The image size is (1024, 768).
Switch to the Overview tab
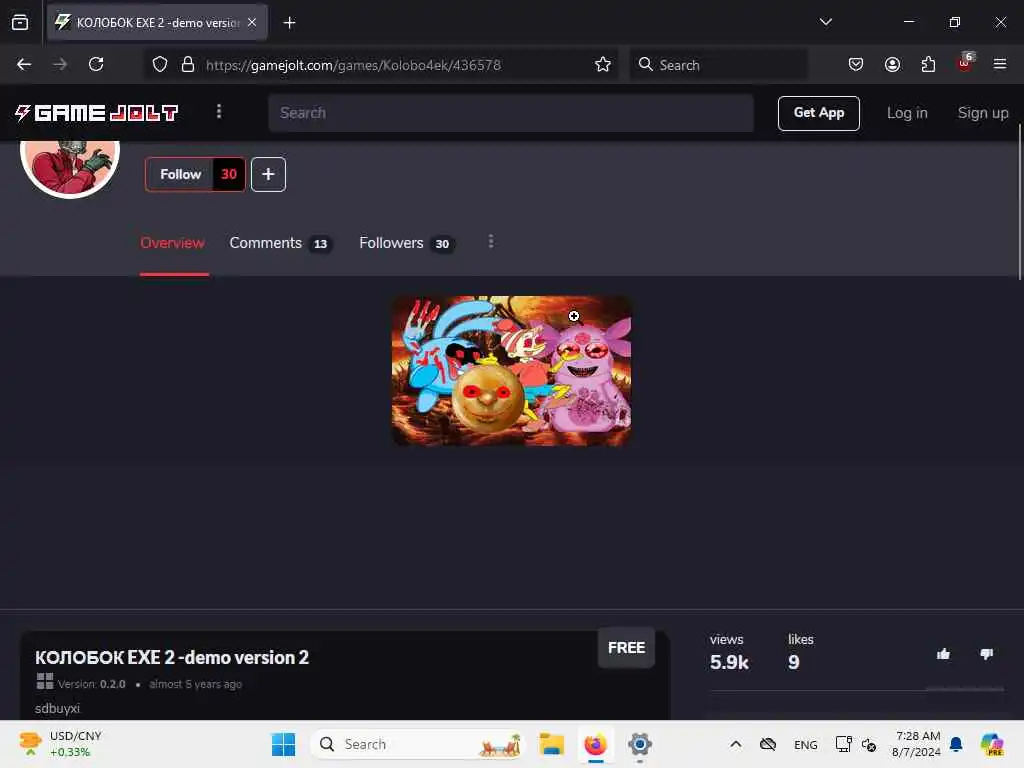(x=172, y=243)
